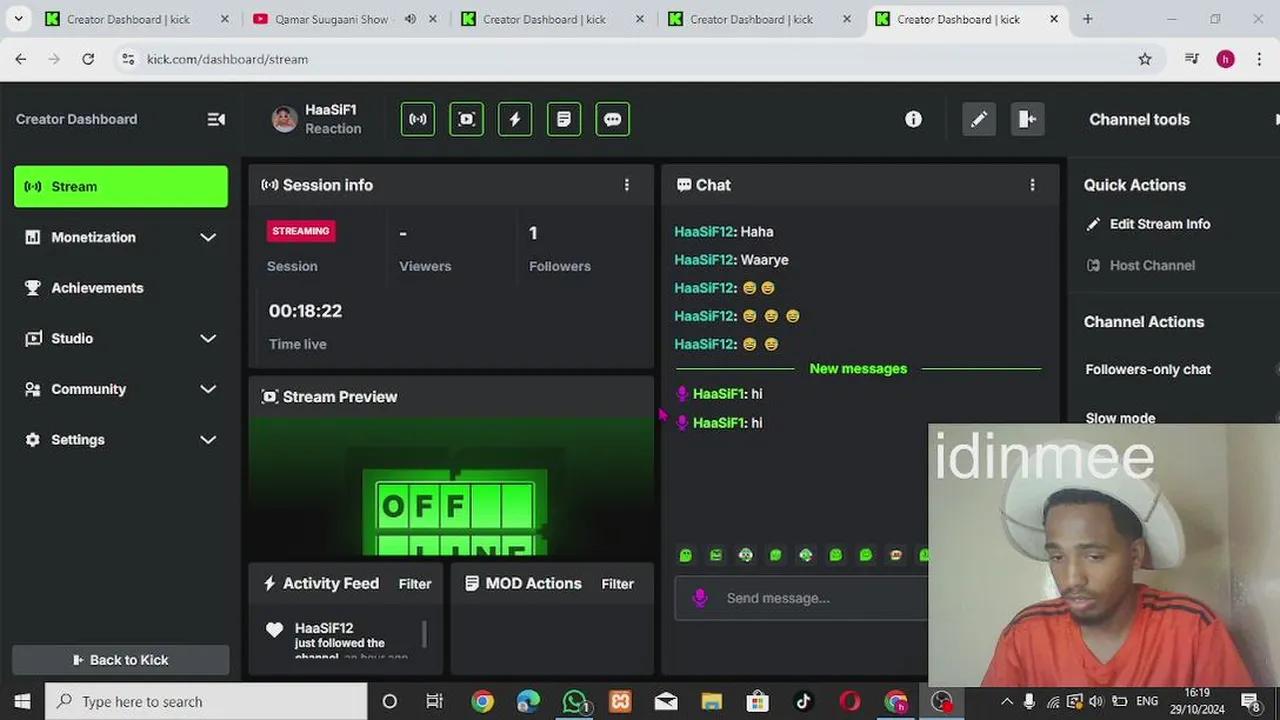
Task: Expand the Monetization section
Action: point(208,237)
